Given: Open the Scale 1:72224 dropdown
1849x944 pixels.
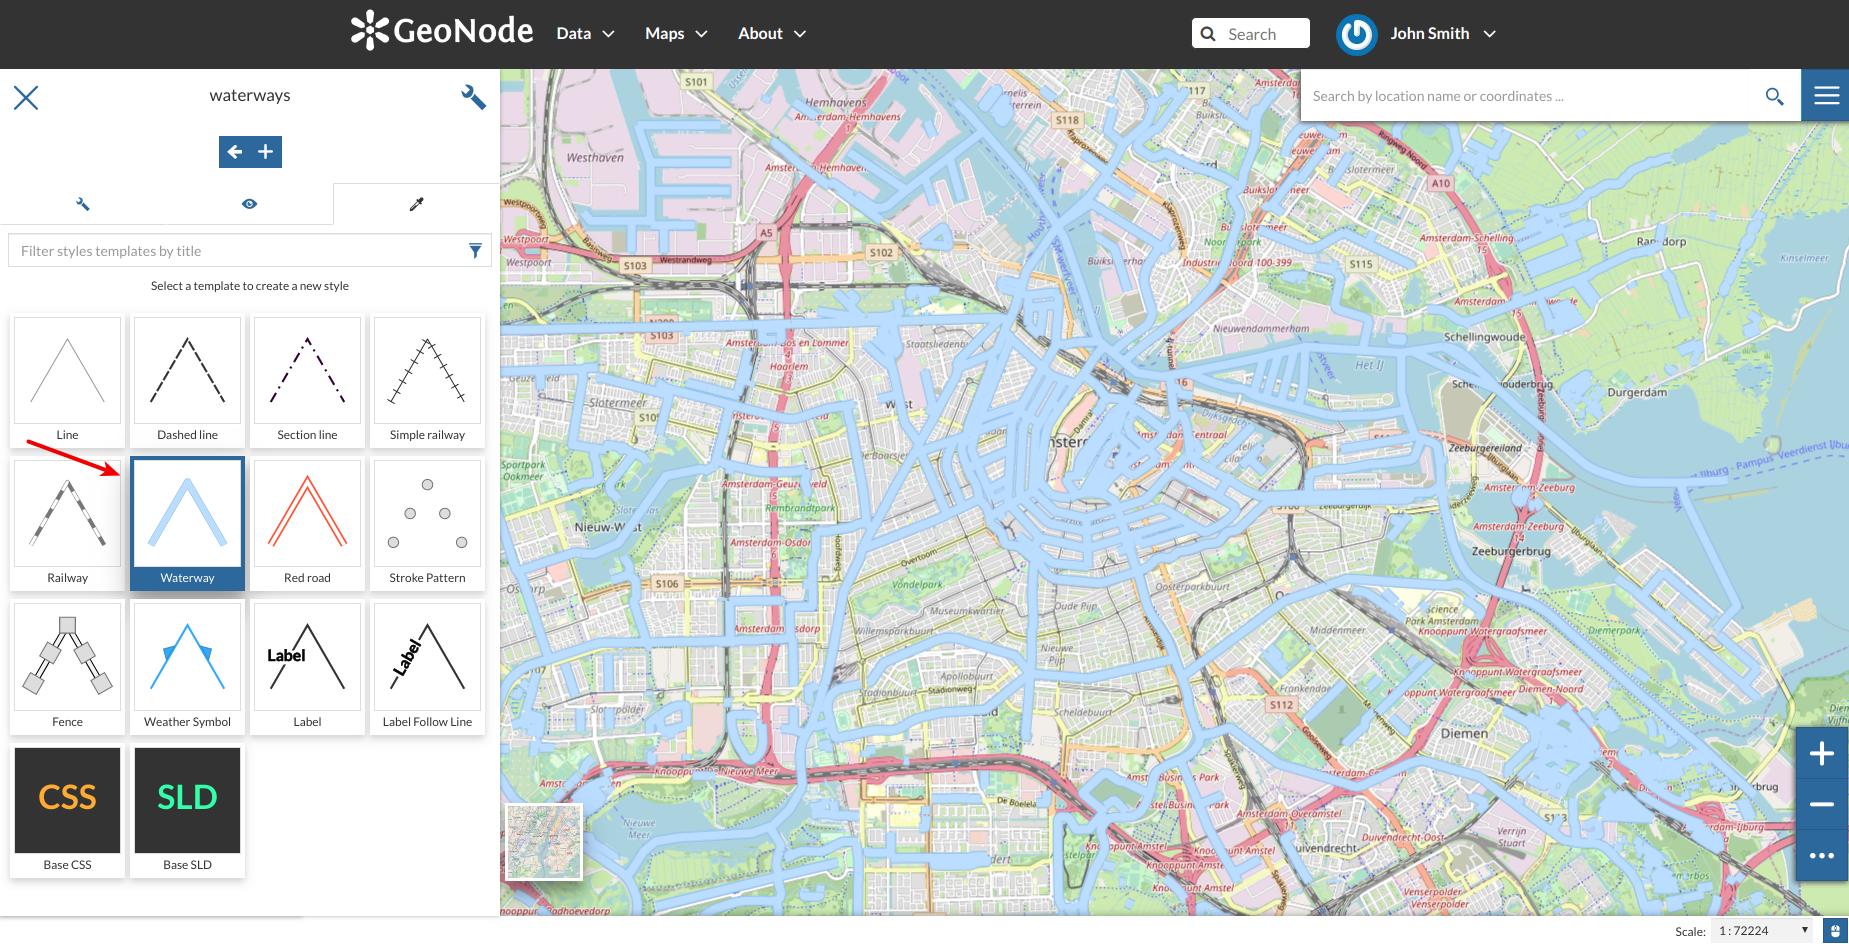Looking at the screenshot, I should click(1762, 931).
